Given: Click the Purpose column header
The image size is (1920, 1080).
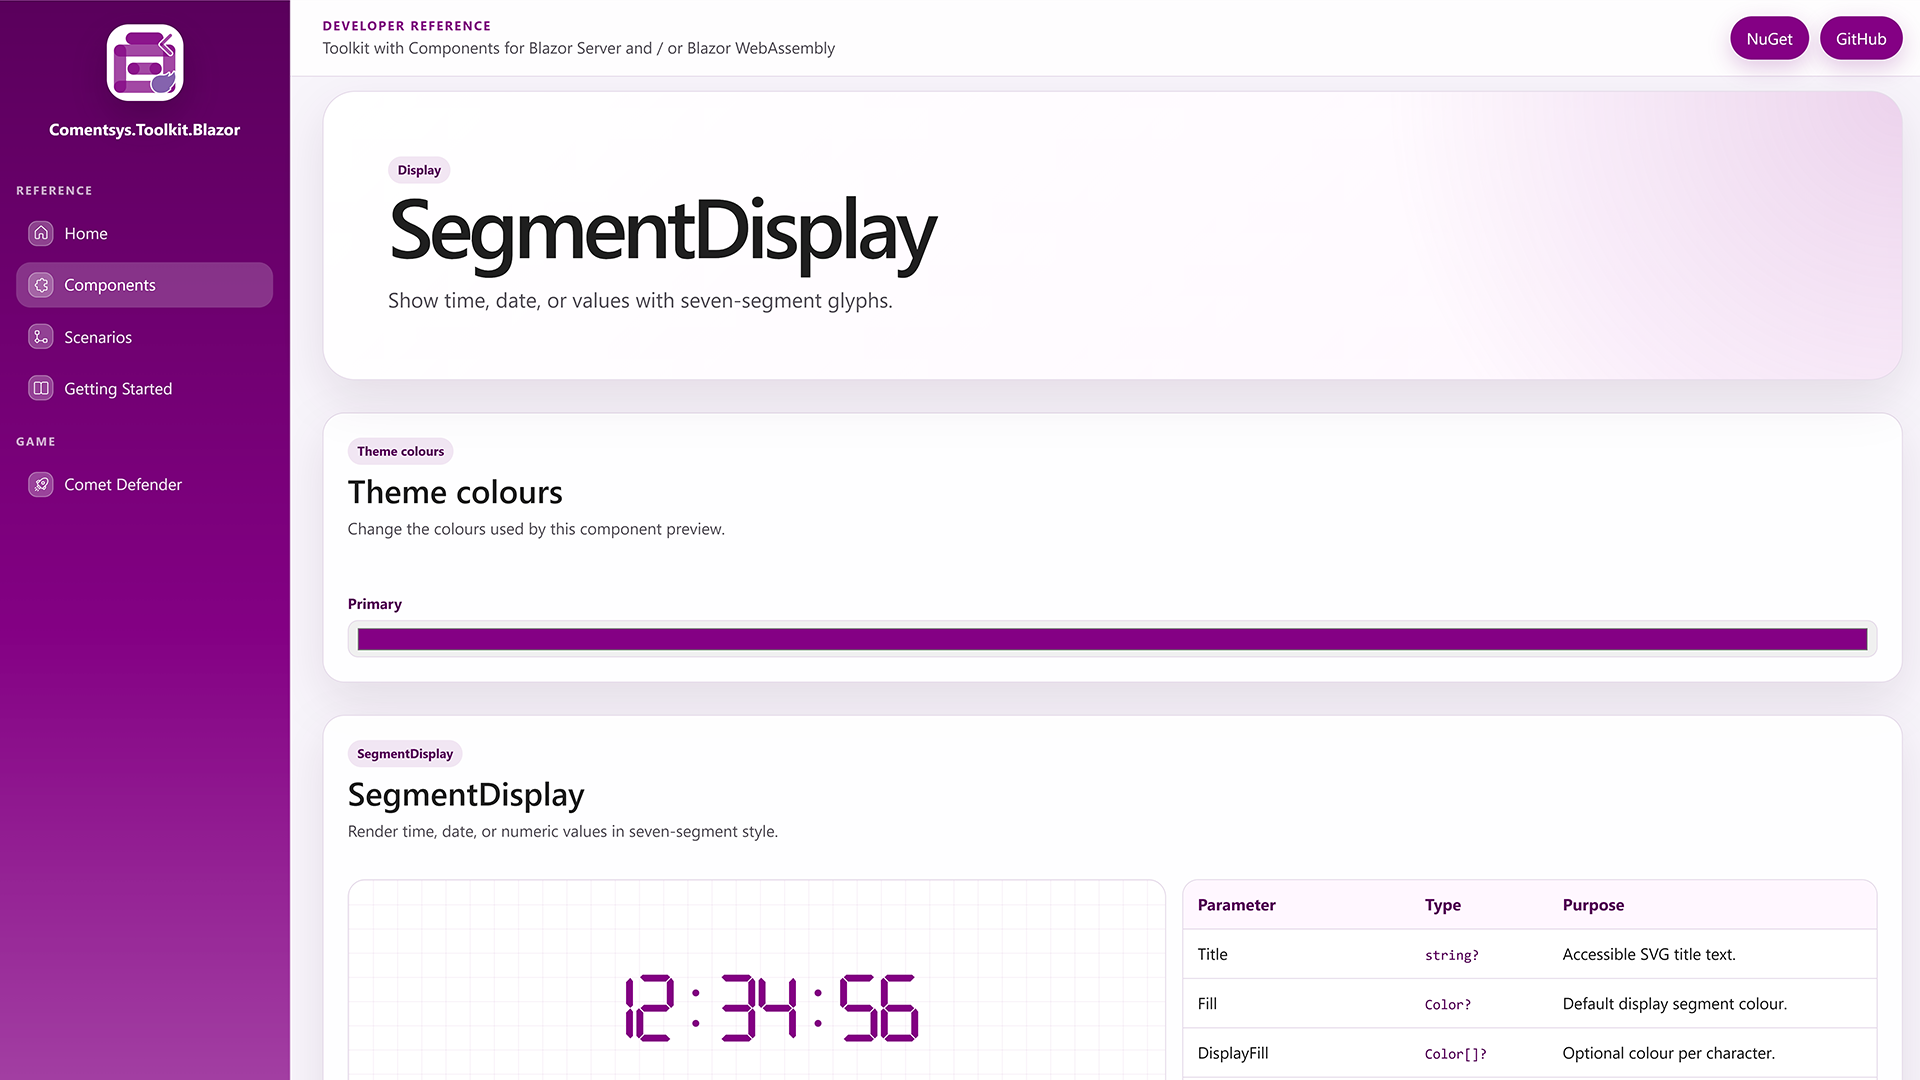Looking at the screenshot, I should point(1593,905).
